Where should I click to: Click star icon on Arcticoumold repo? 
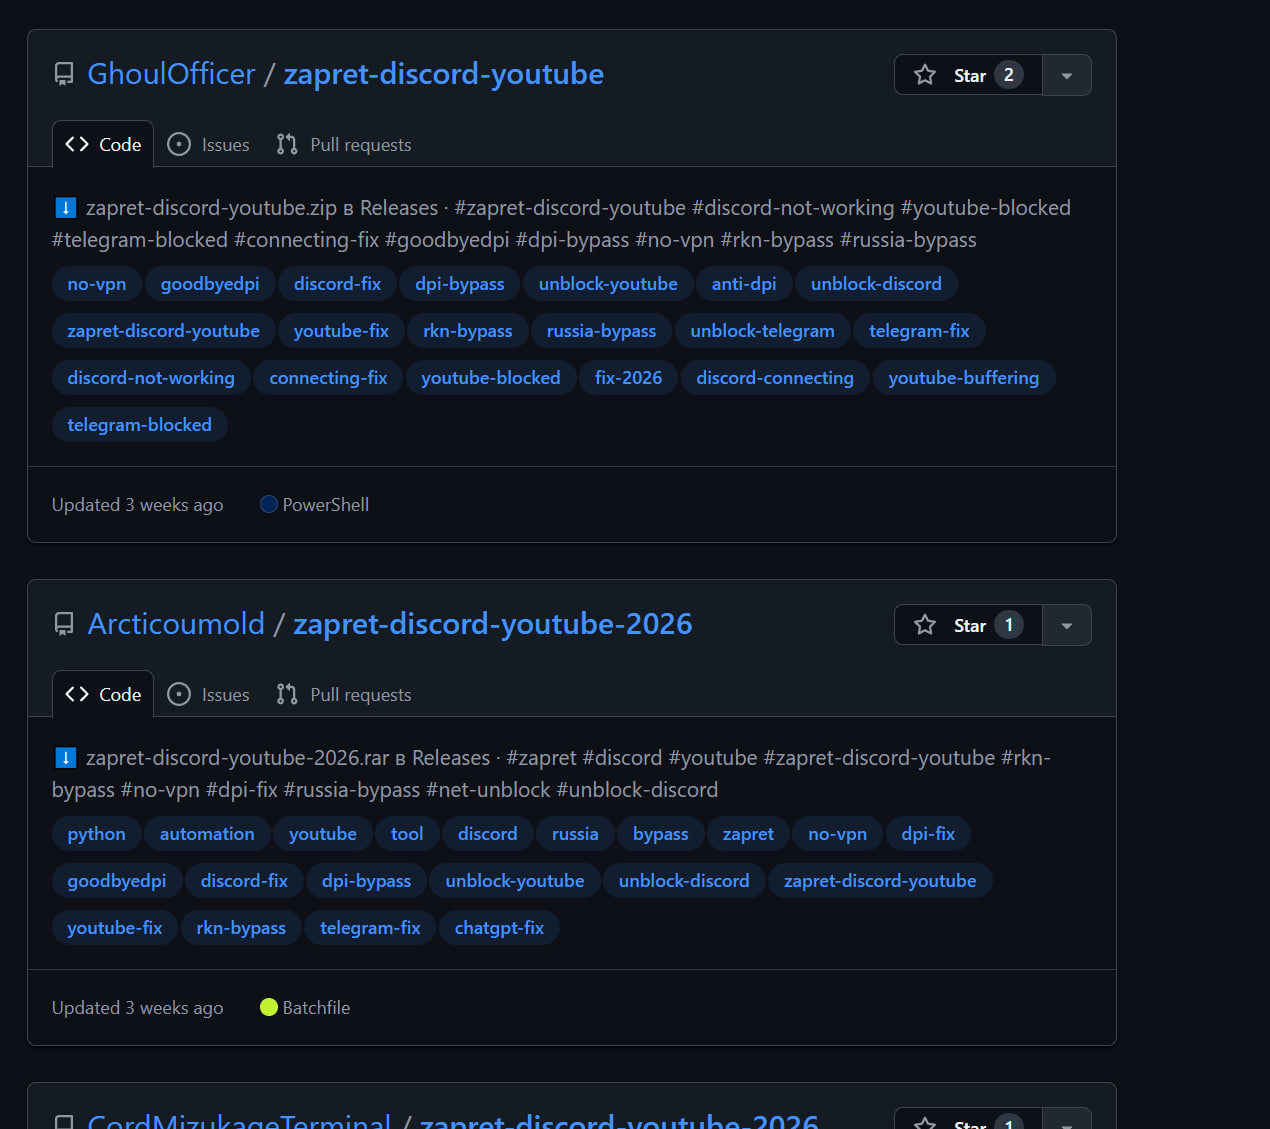925,625
